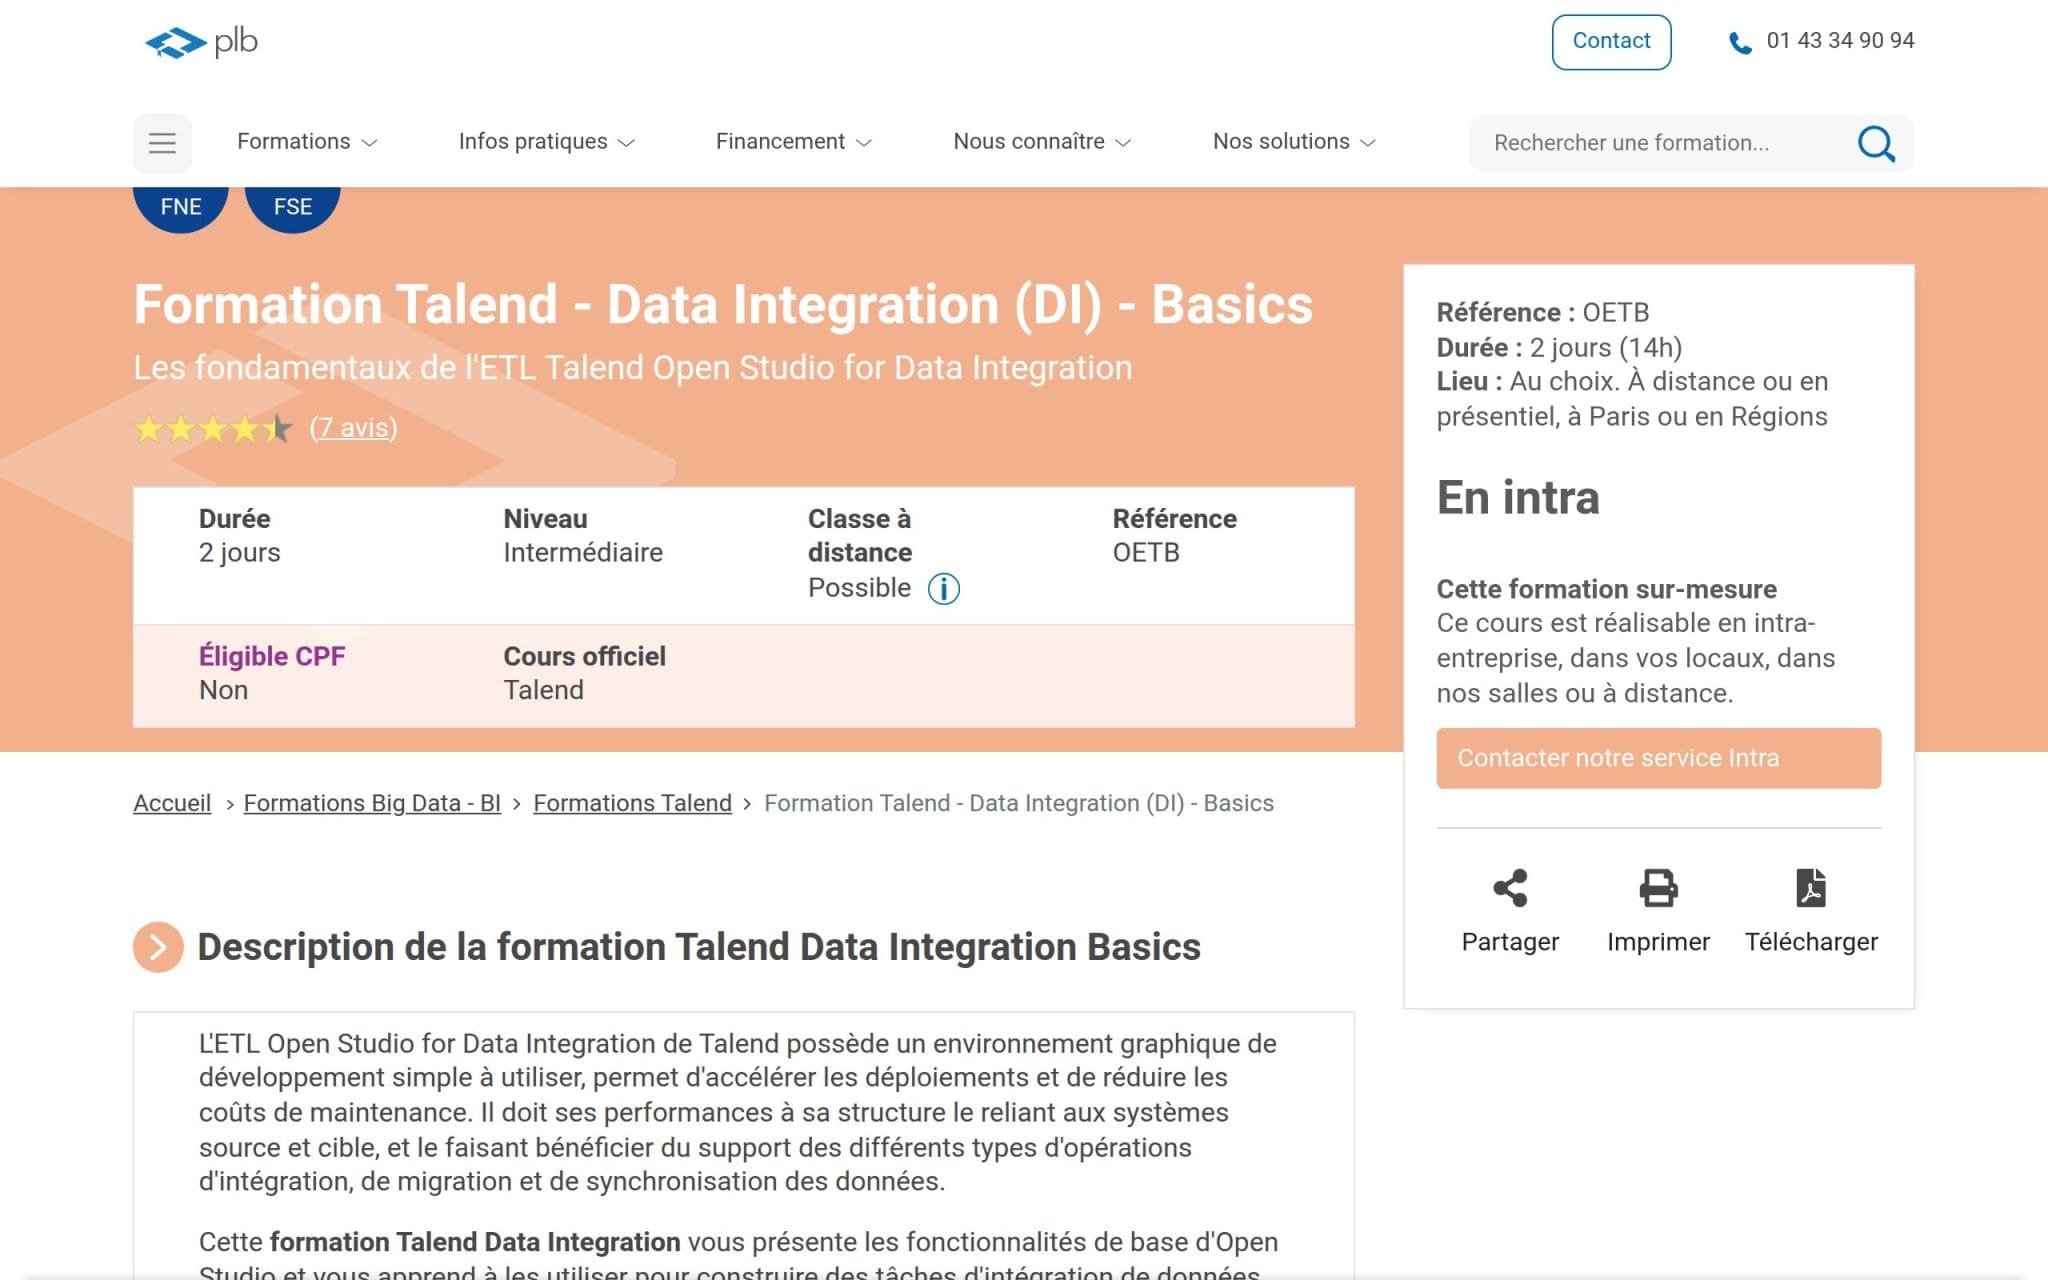The width and height of the screenshot is (2048, 1280).
Task: Click the Télécharger PDF icon
Action: [1811, 888]
